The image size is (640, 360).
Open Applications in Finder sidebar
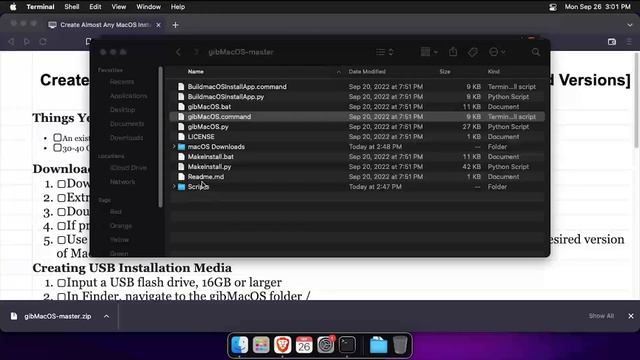[x=128, y=96]
